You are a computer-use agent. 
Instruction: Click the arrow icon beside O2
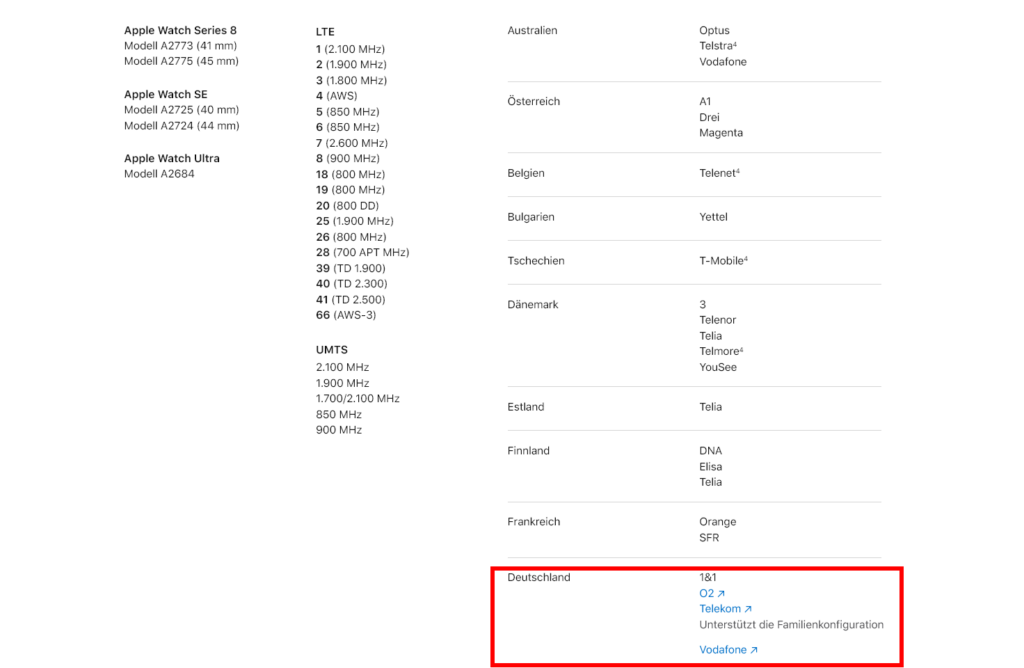pos(721,594)
